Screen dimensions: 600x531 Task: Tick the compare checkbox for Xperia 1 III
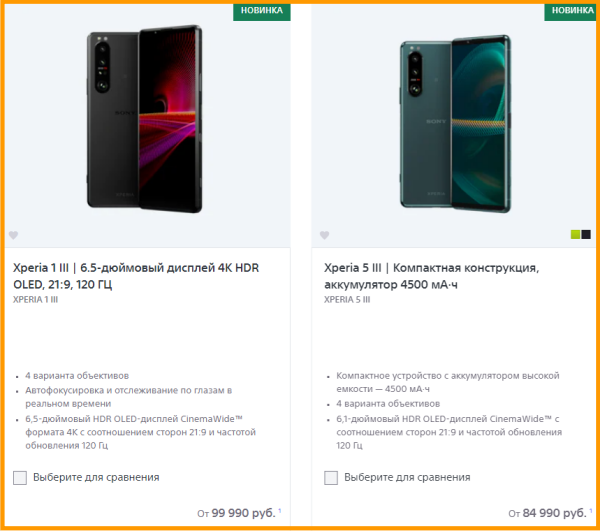pyautogui.click(x=20, y=477)
